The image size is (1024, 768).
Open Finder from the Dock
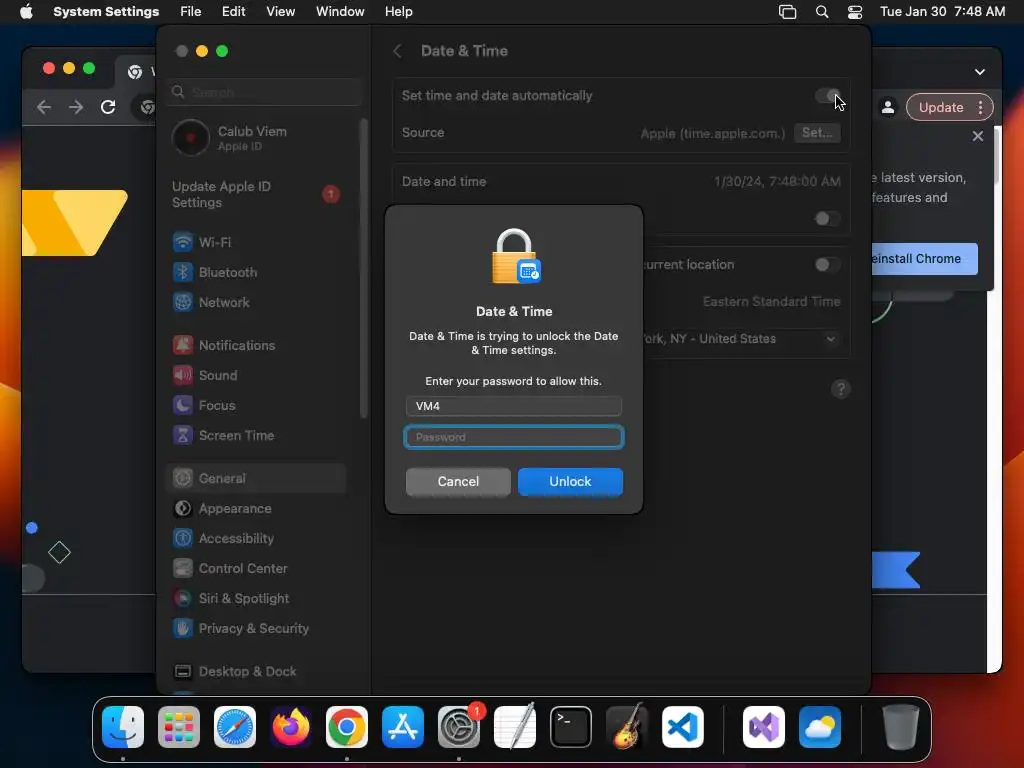123,727
